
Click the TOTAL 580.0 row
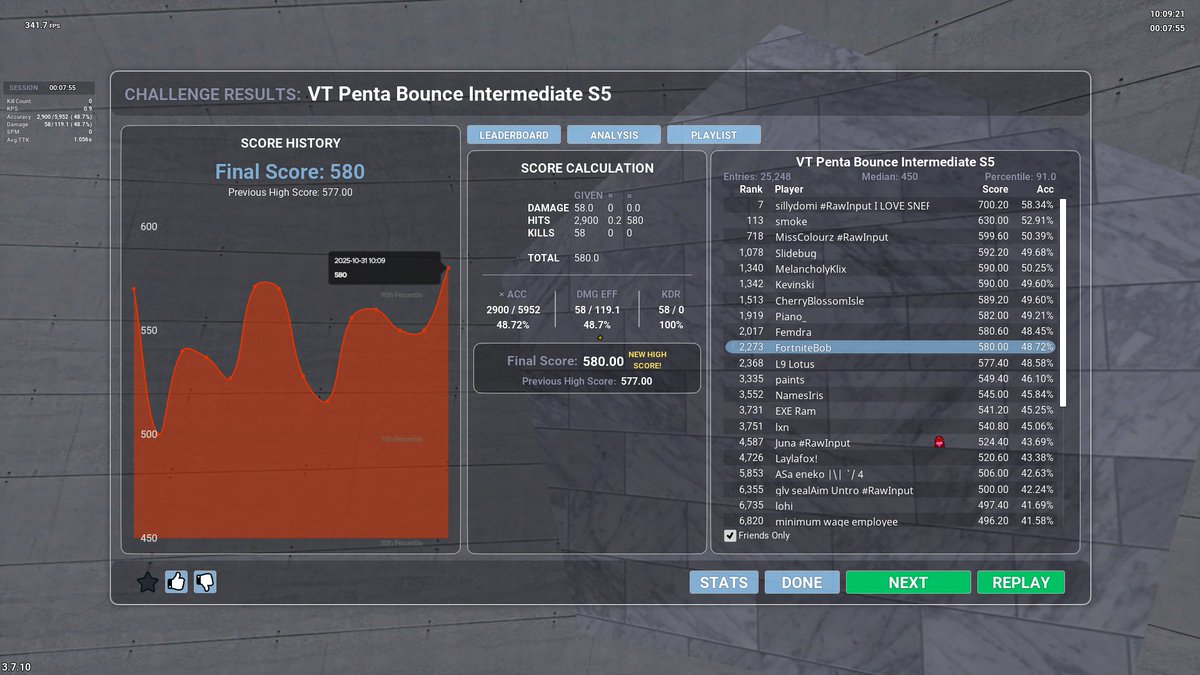[563, 258]
